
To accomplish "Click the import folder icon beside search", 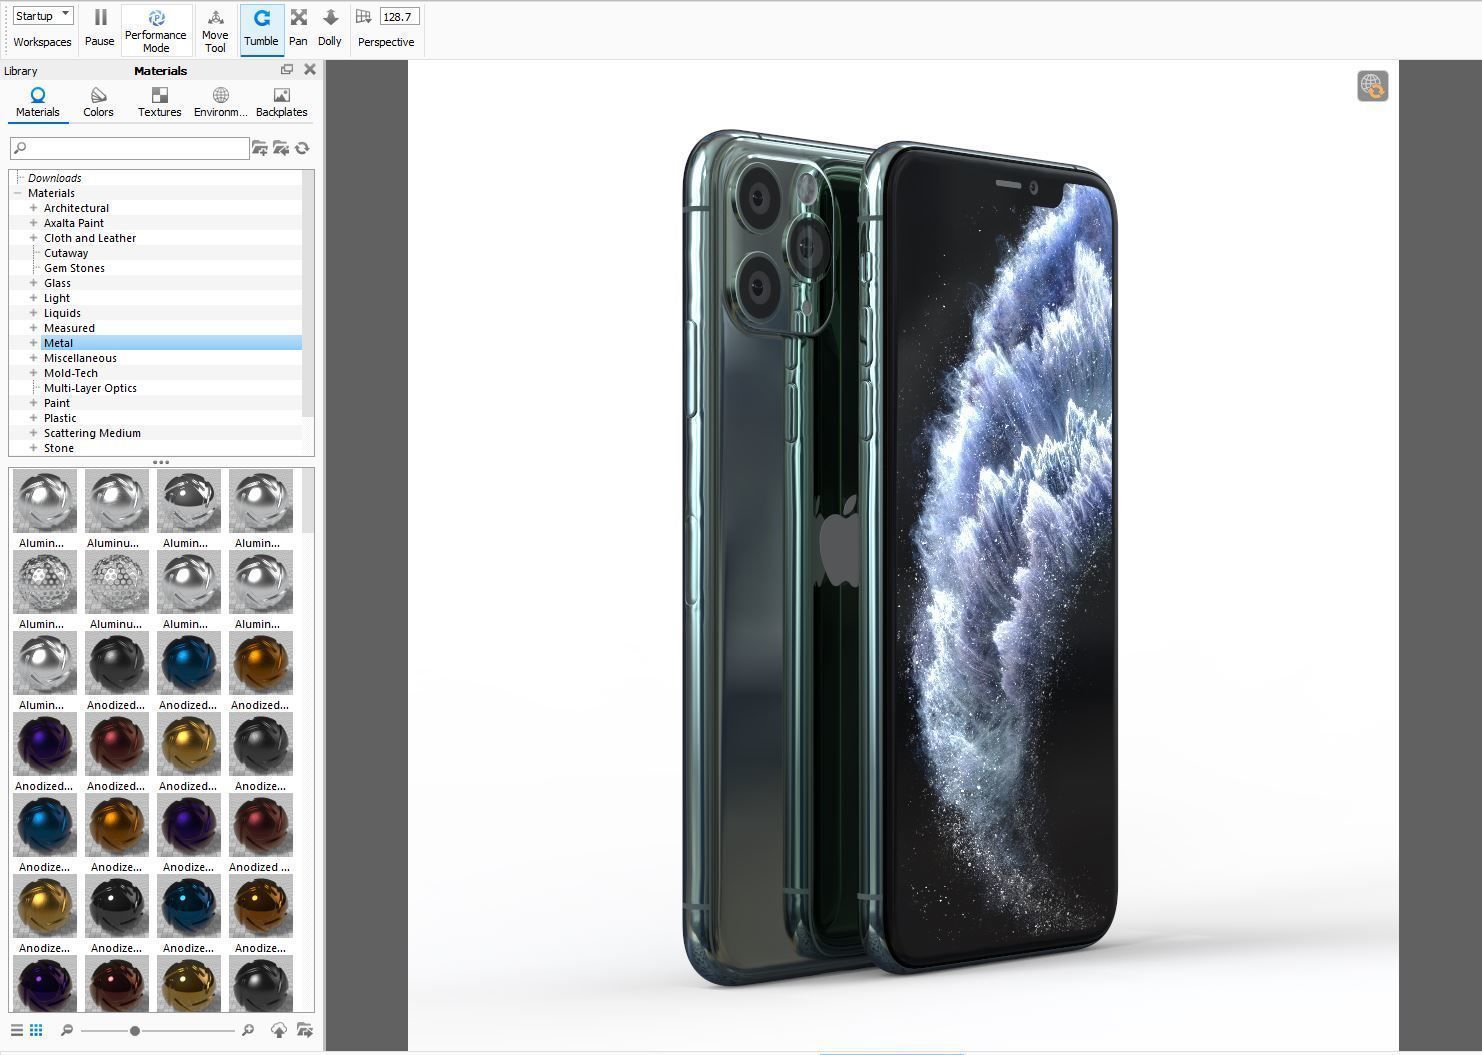I will click(x=281, y=148).
